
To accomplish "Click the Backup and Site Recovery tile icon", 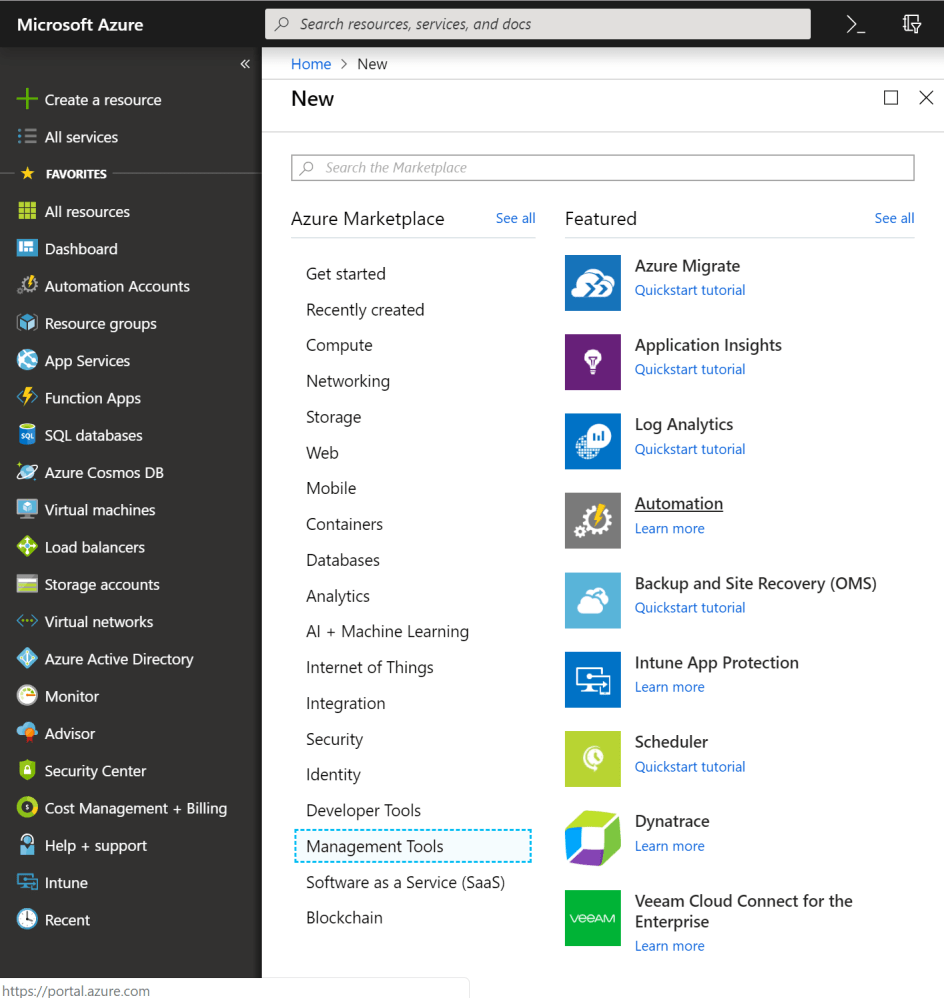I will (x=592, y=600).
